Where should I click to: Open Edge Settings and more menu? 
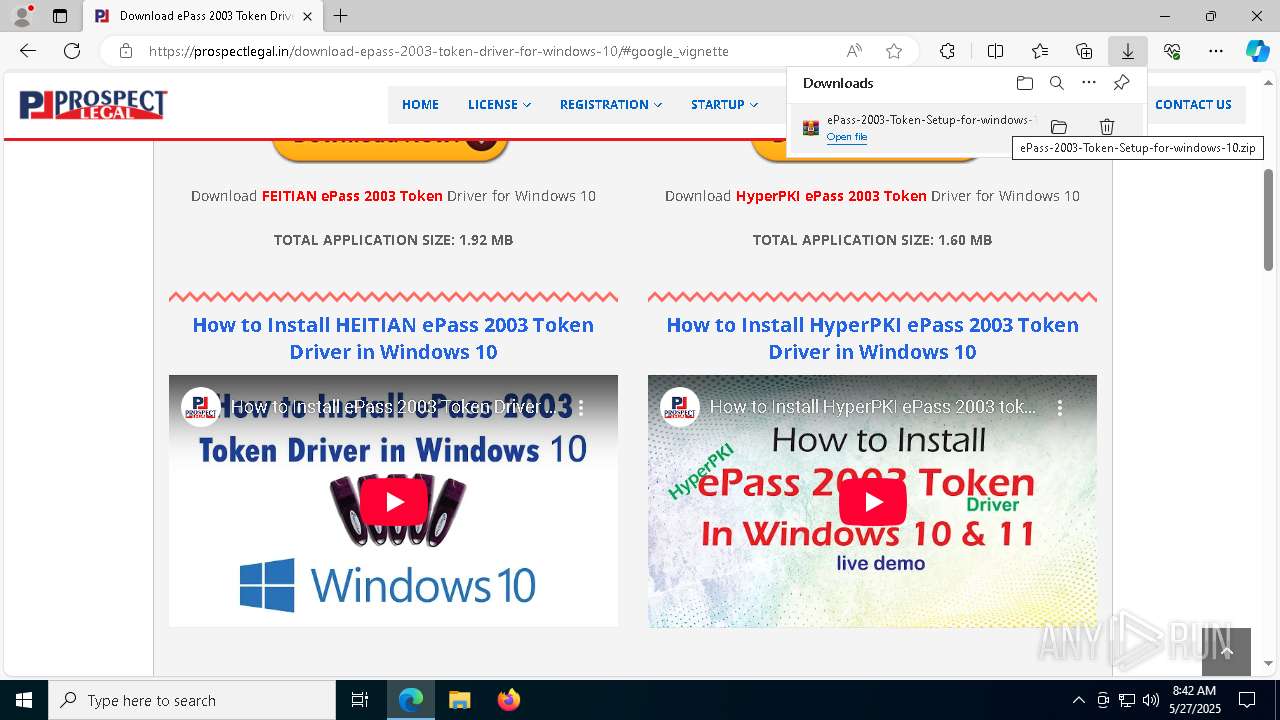[1216, 51]
